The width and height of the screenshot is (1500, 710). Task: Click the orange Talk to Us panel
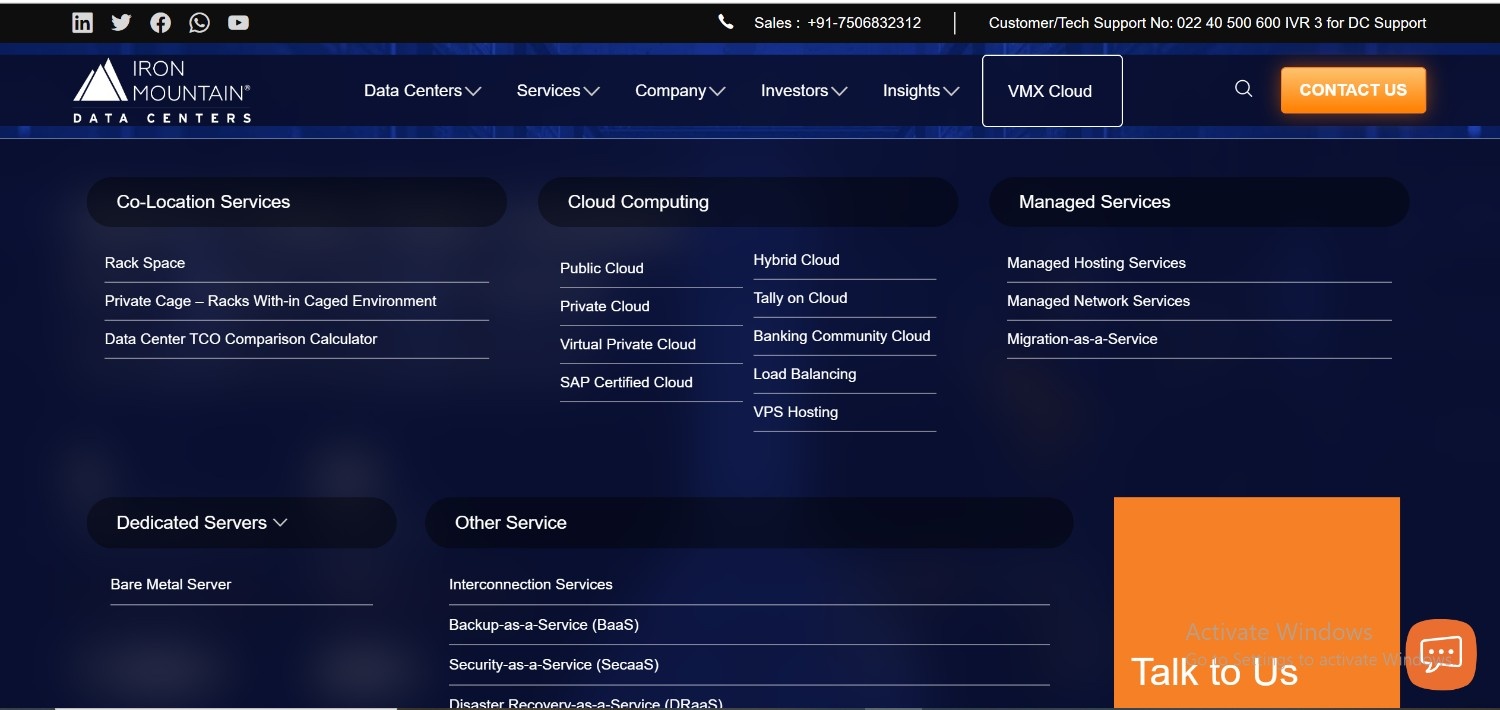pos(1255,600)
